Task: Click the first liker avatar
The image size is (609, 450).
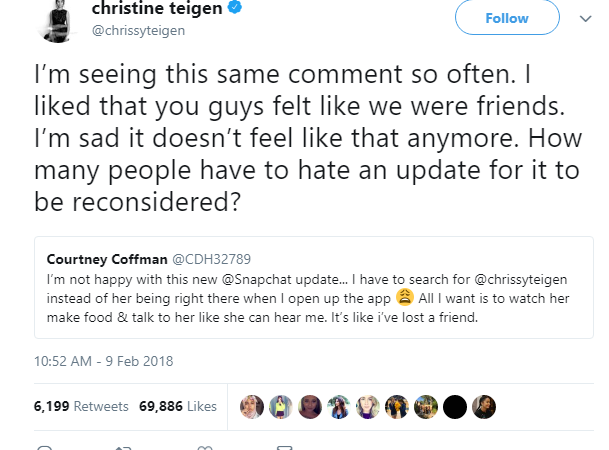Action: 252,406
